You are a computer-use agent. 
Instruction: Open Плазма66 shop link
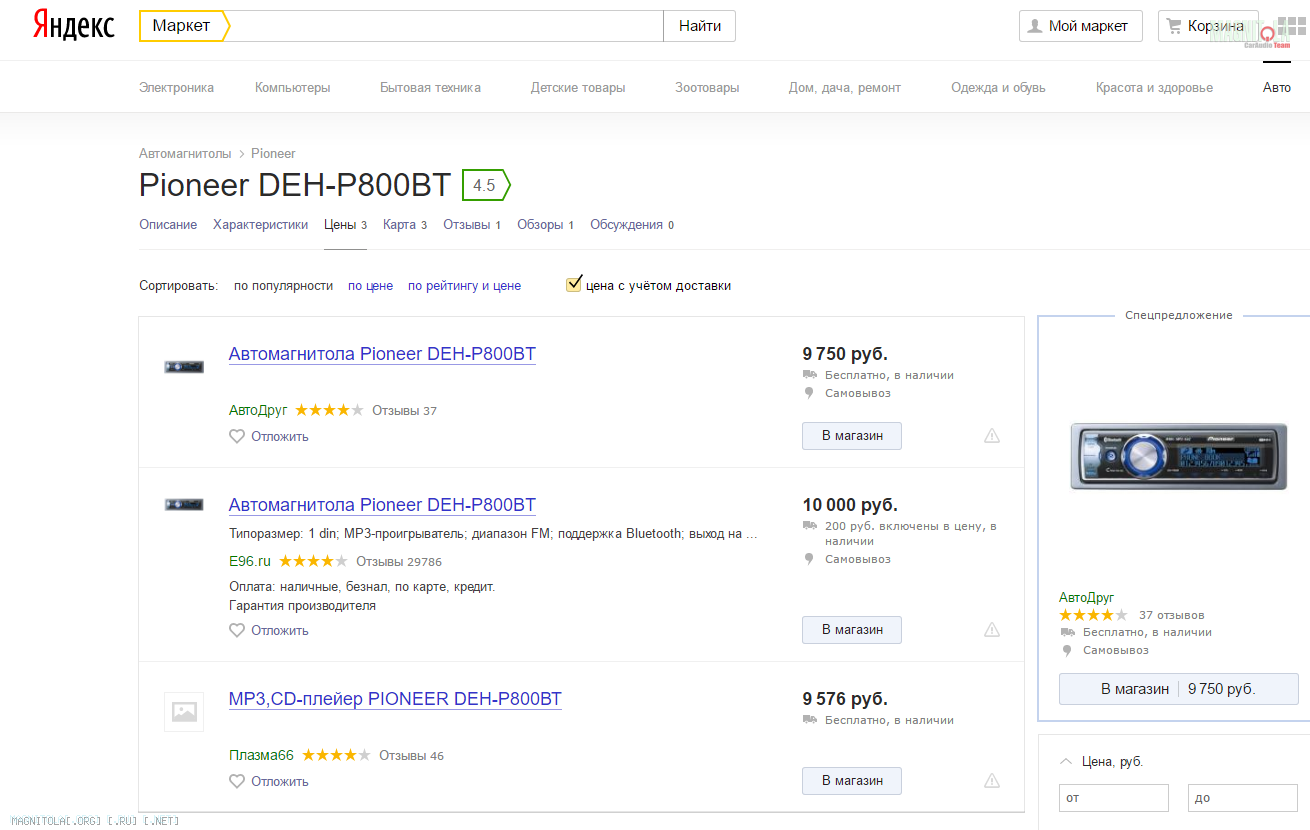tap(261, 755)
